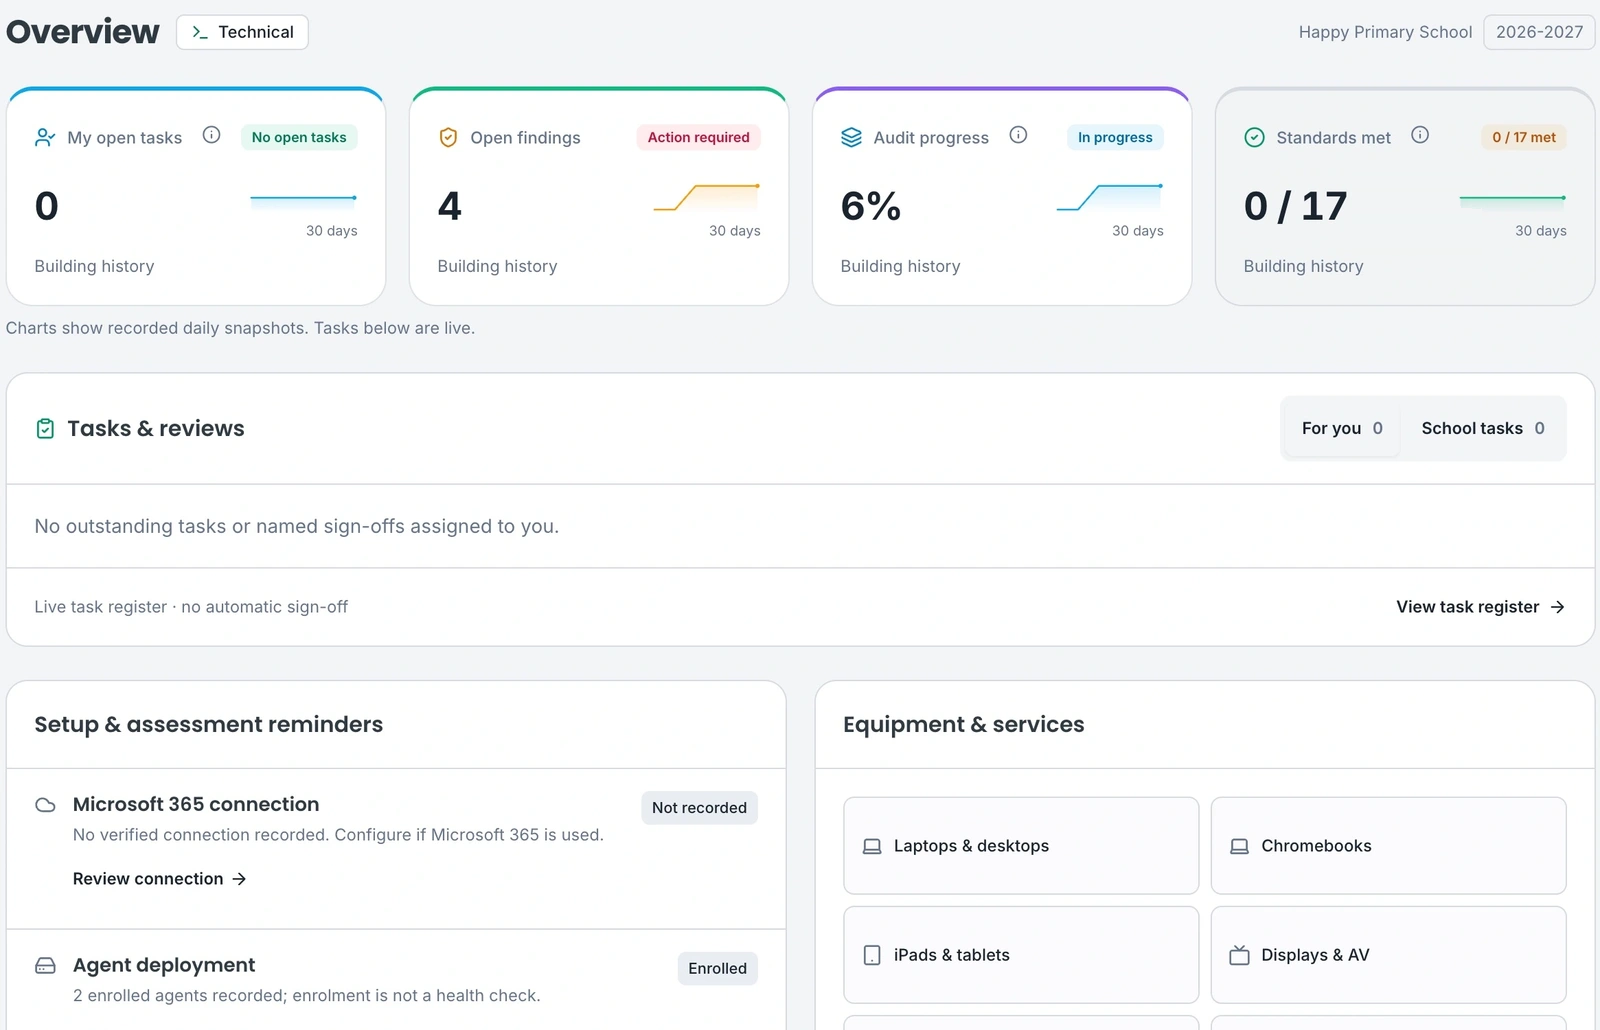Click the Enrolled status badge
1600x1030 pixels.
(x=717, y=969)
